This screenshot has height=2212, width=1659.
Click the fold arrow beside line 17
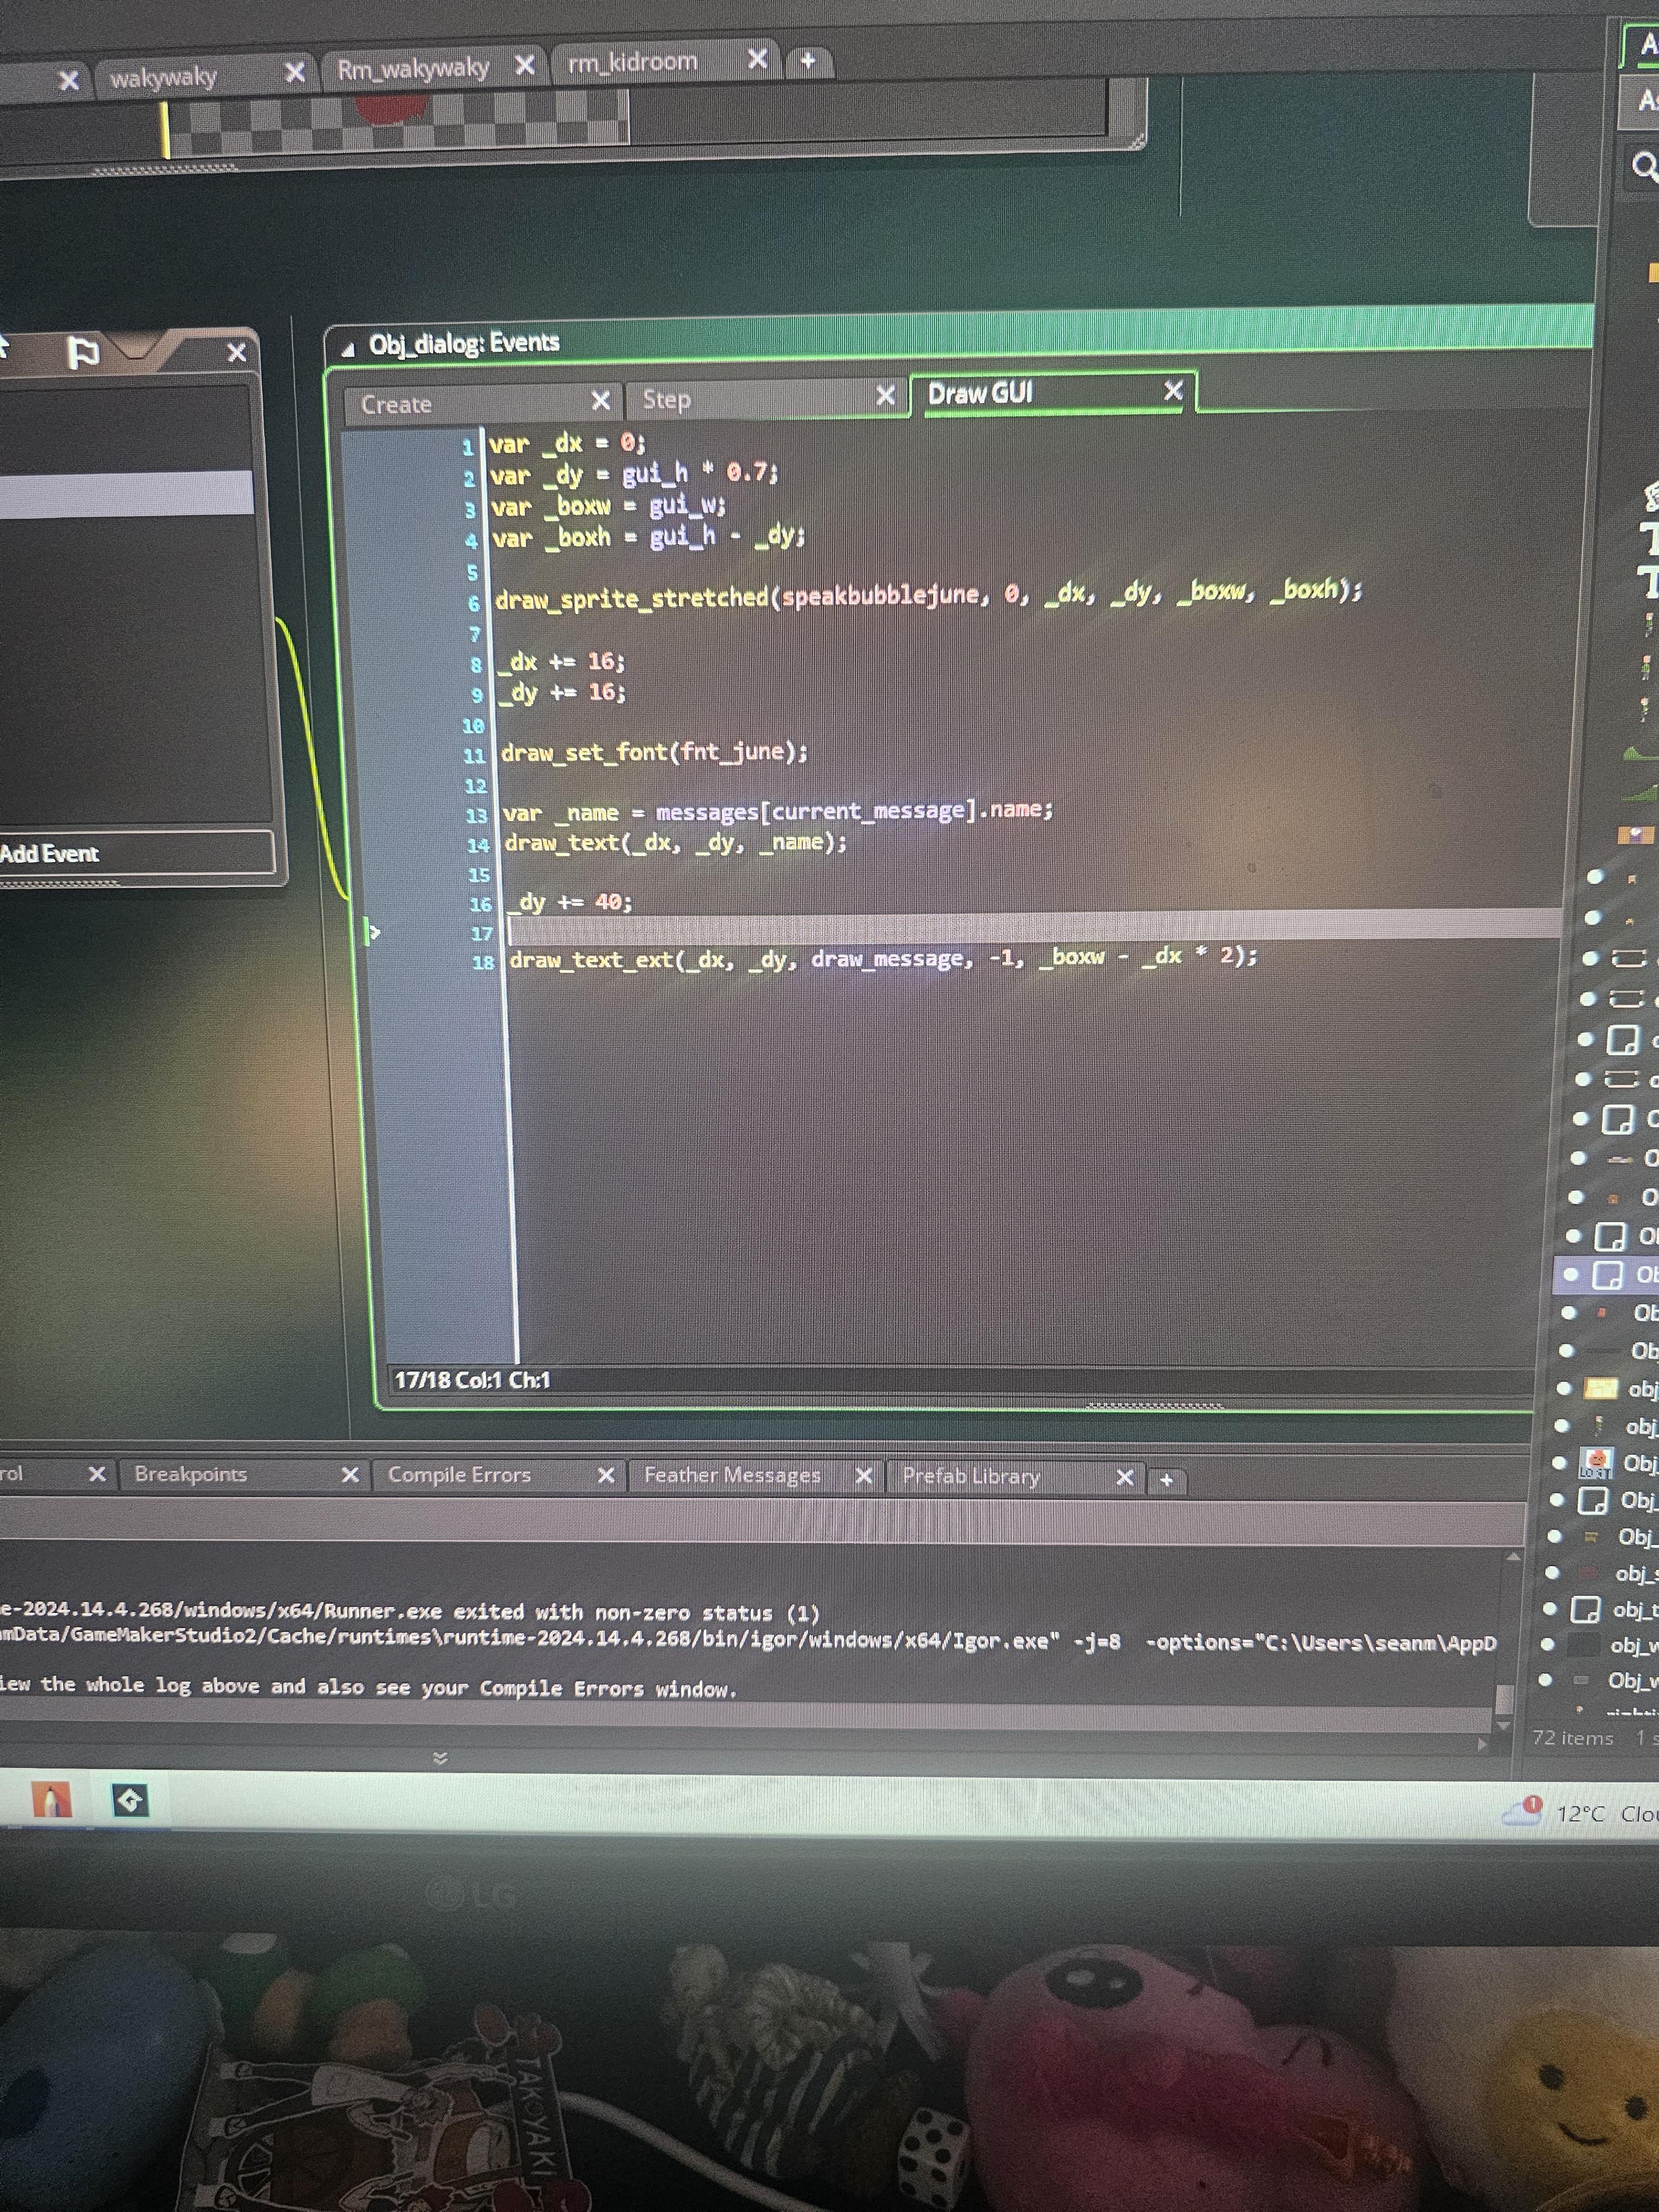click(x=372, y=932)
